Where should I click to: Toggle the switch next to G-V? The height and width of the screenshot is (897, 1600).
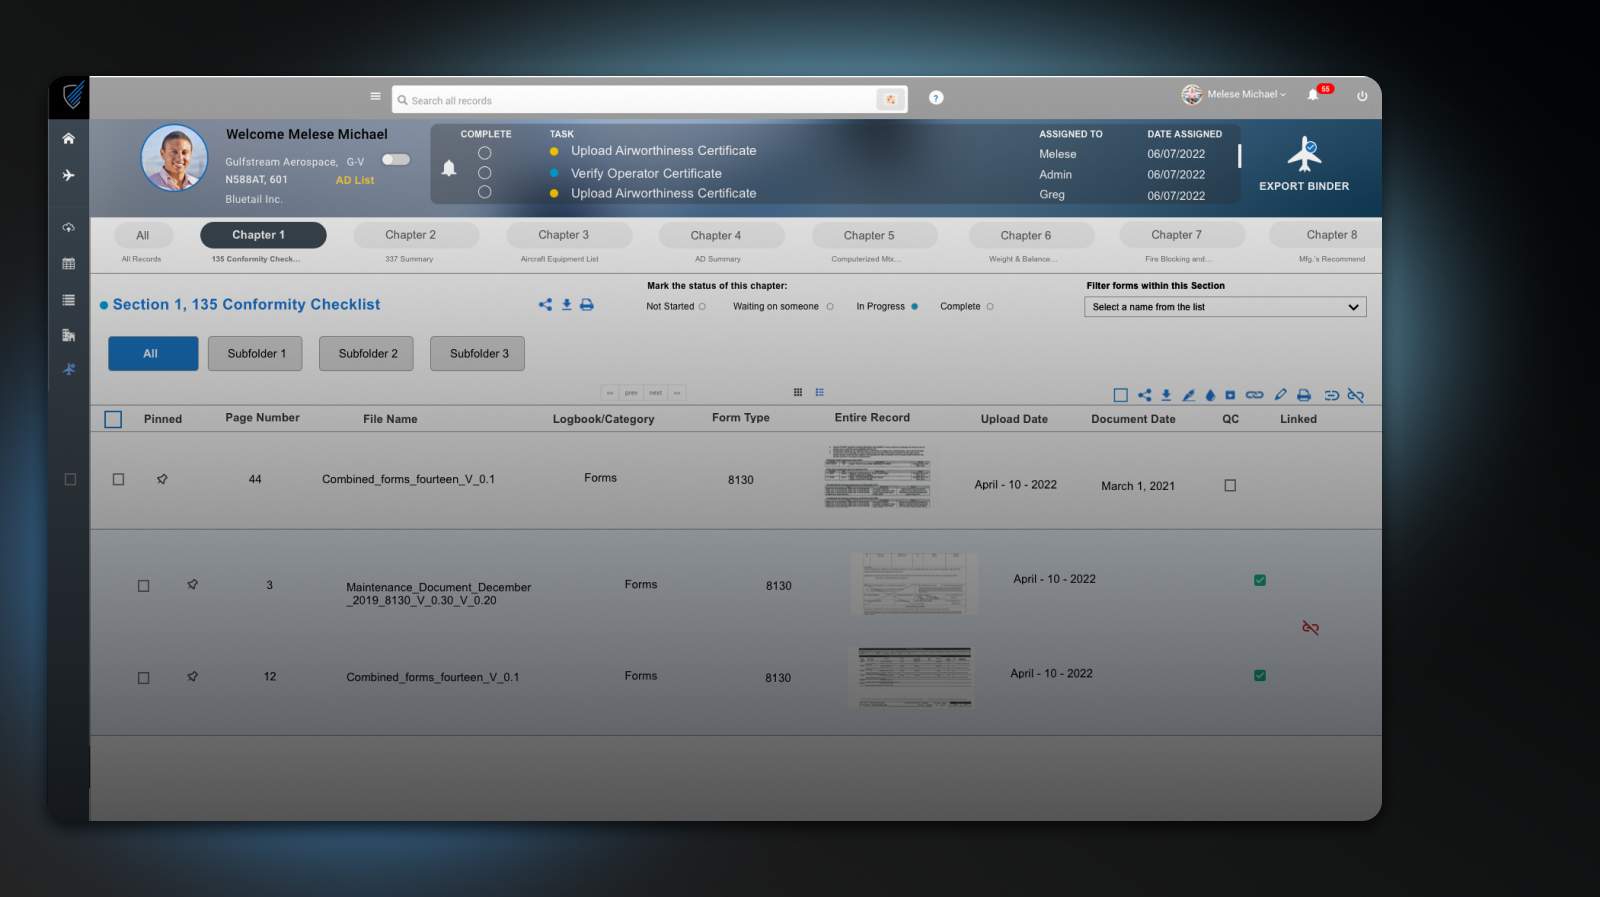tap(396, 160)
